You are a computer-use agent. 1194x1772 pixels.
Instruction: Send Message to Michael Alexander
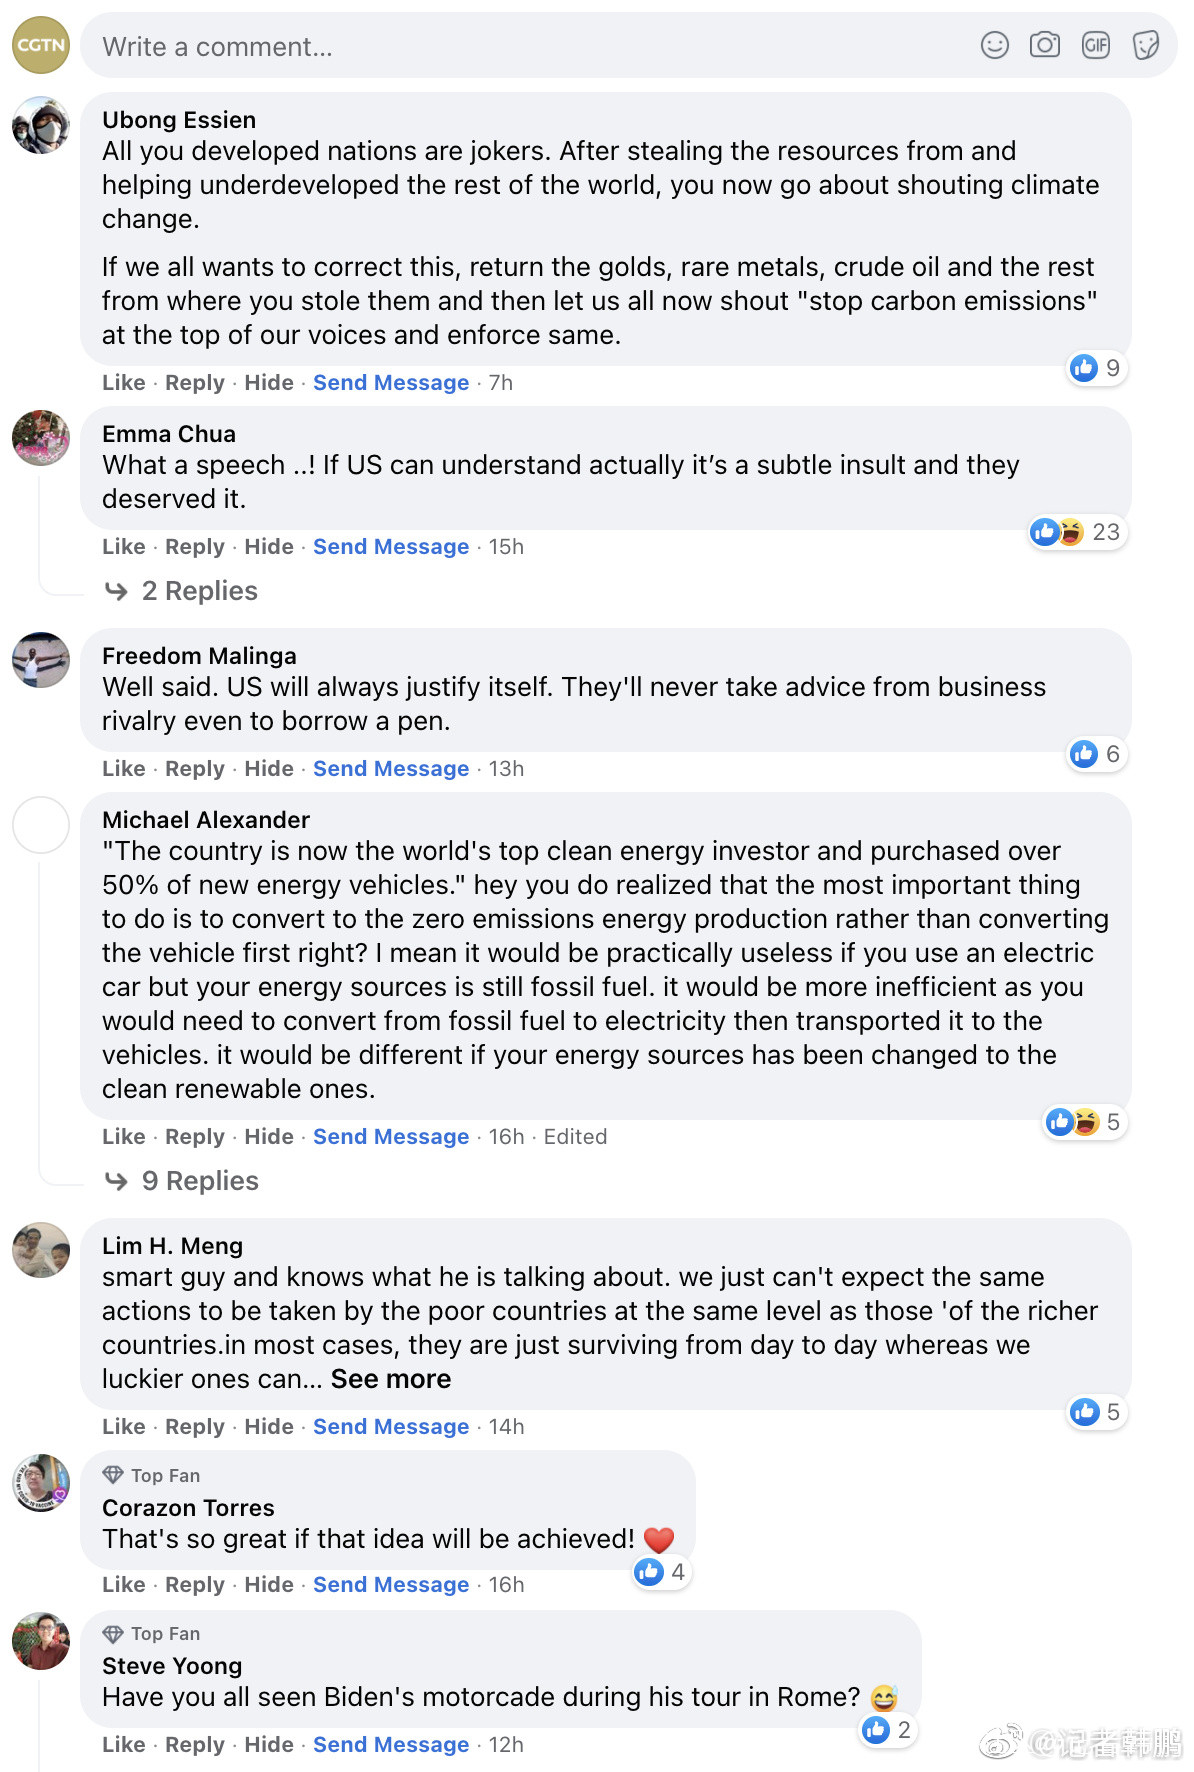coord(391,1136)
